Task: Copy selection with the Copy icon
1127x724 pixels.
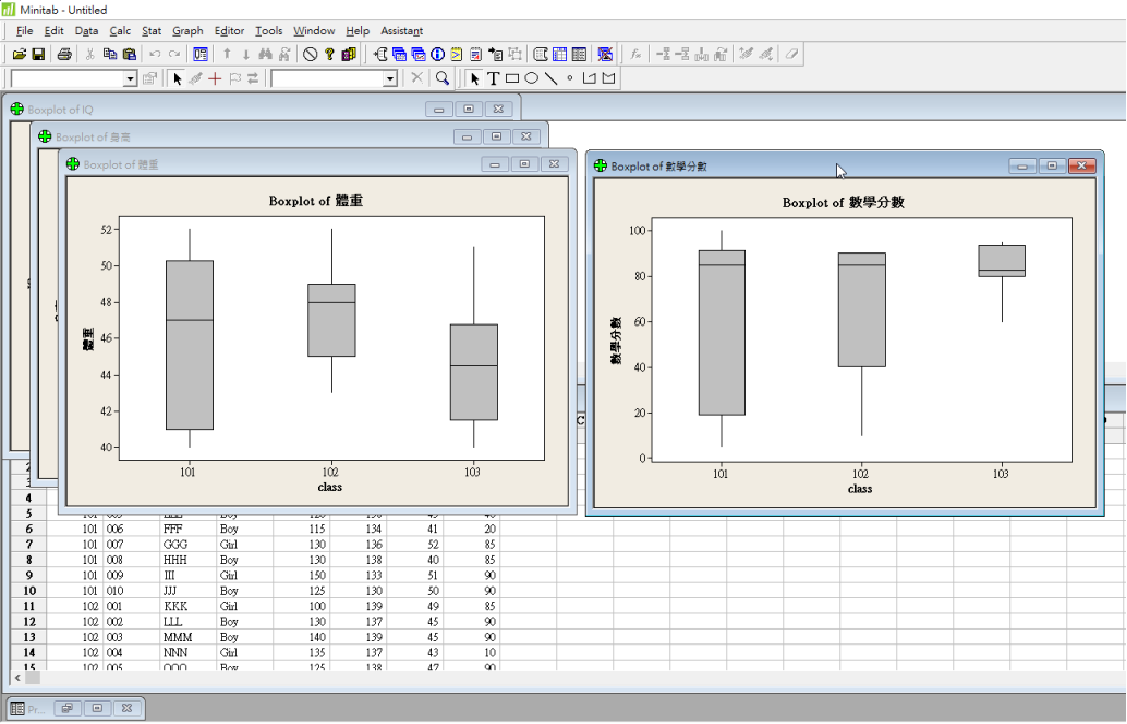Action: click(110, 54)
